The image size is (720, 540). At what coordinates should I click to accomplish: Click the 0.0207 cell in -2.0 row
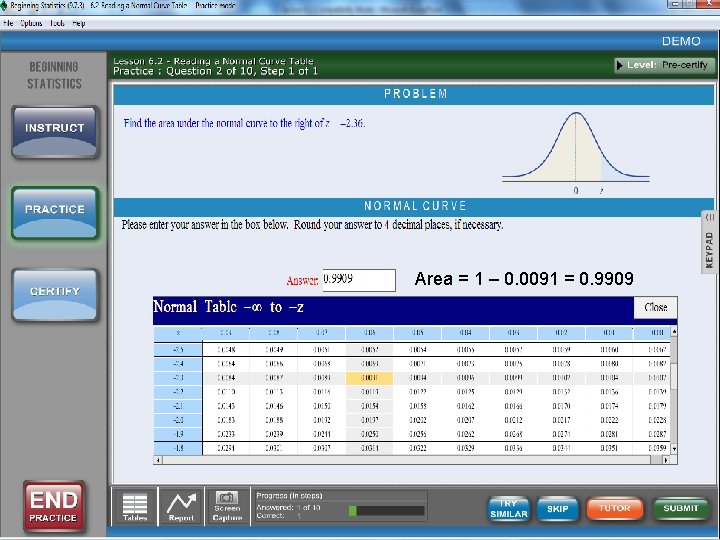pos(465,420)
